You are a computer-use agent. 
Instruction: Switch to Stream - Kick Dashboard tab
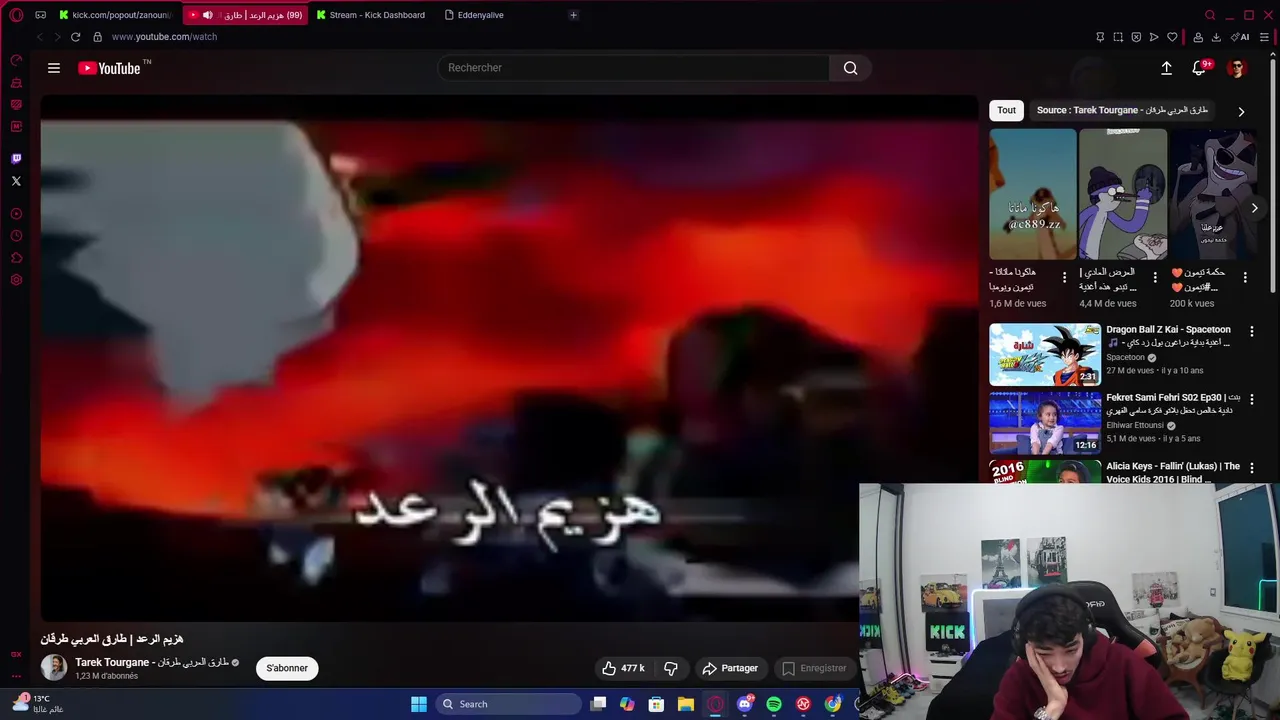pos(372,15)
